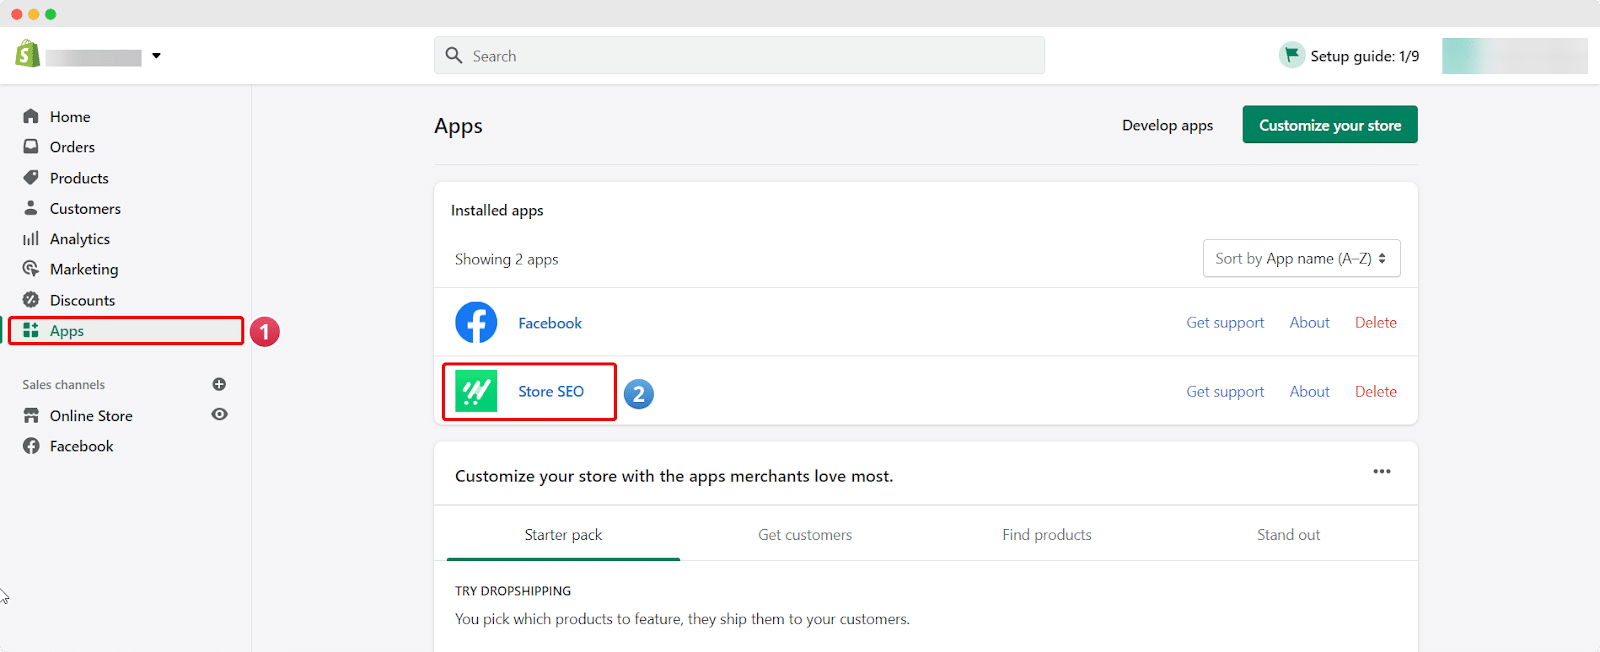Click Develop apps link
This screenshot has height=652, width=1600.
pyautogui.click(x=1167, y=125)
